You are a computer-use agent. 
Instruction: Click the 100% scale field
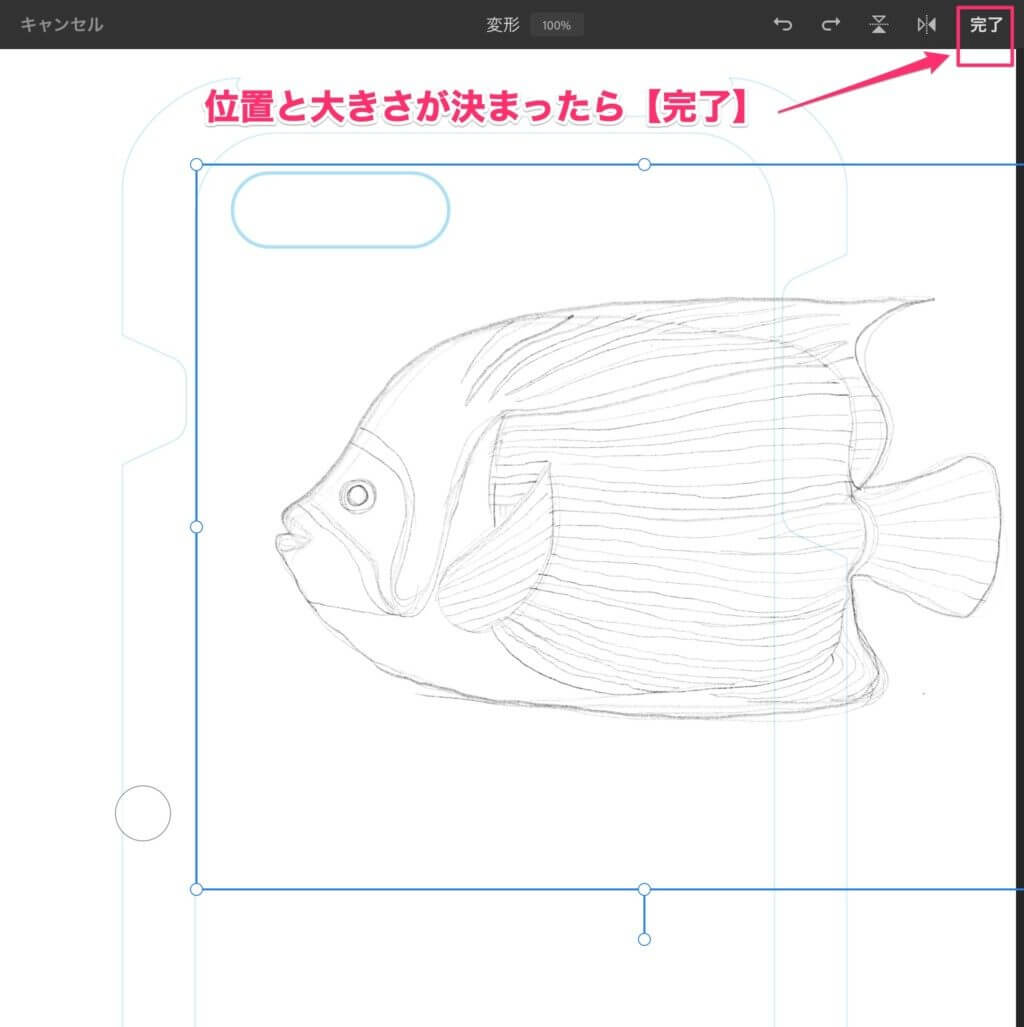coord(556,25)
